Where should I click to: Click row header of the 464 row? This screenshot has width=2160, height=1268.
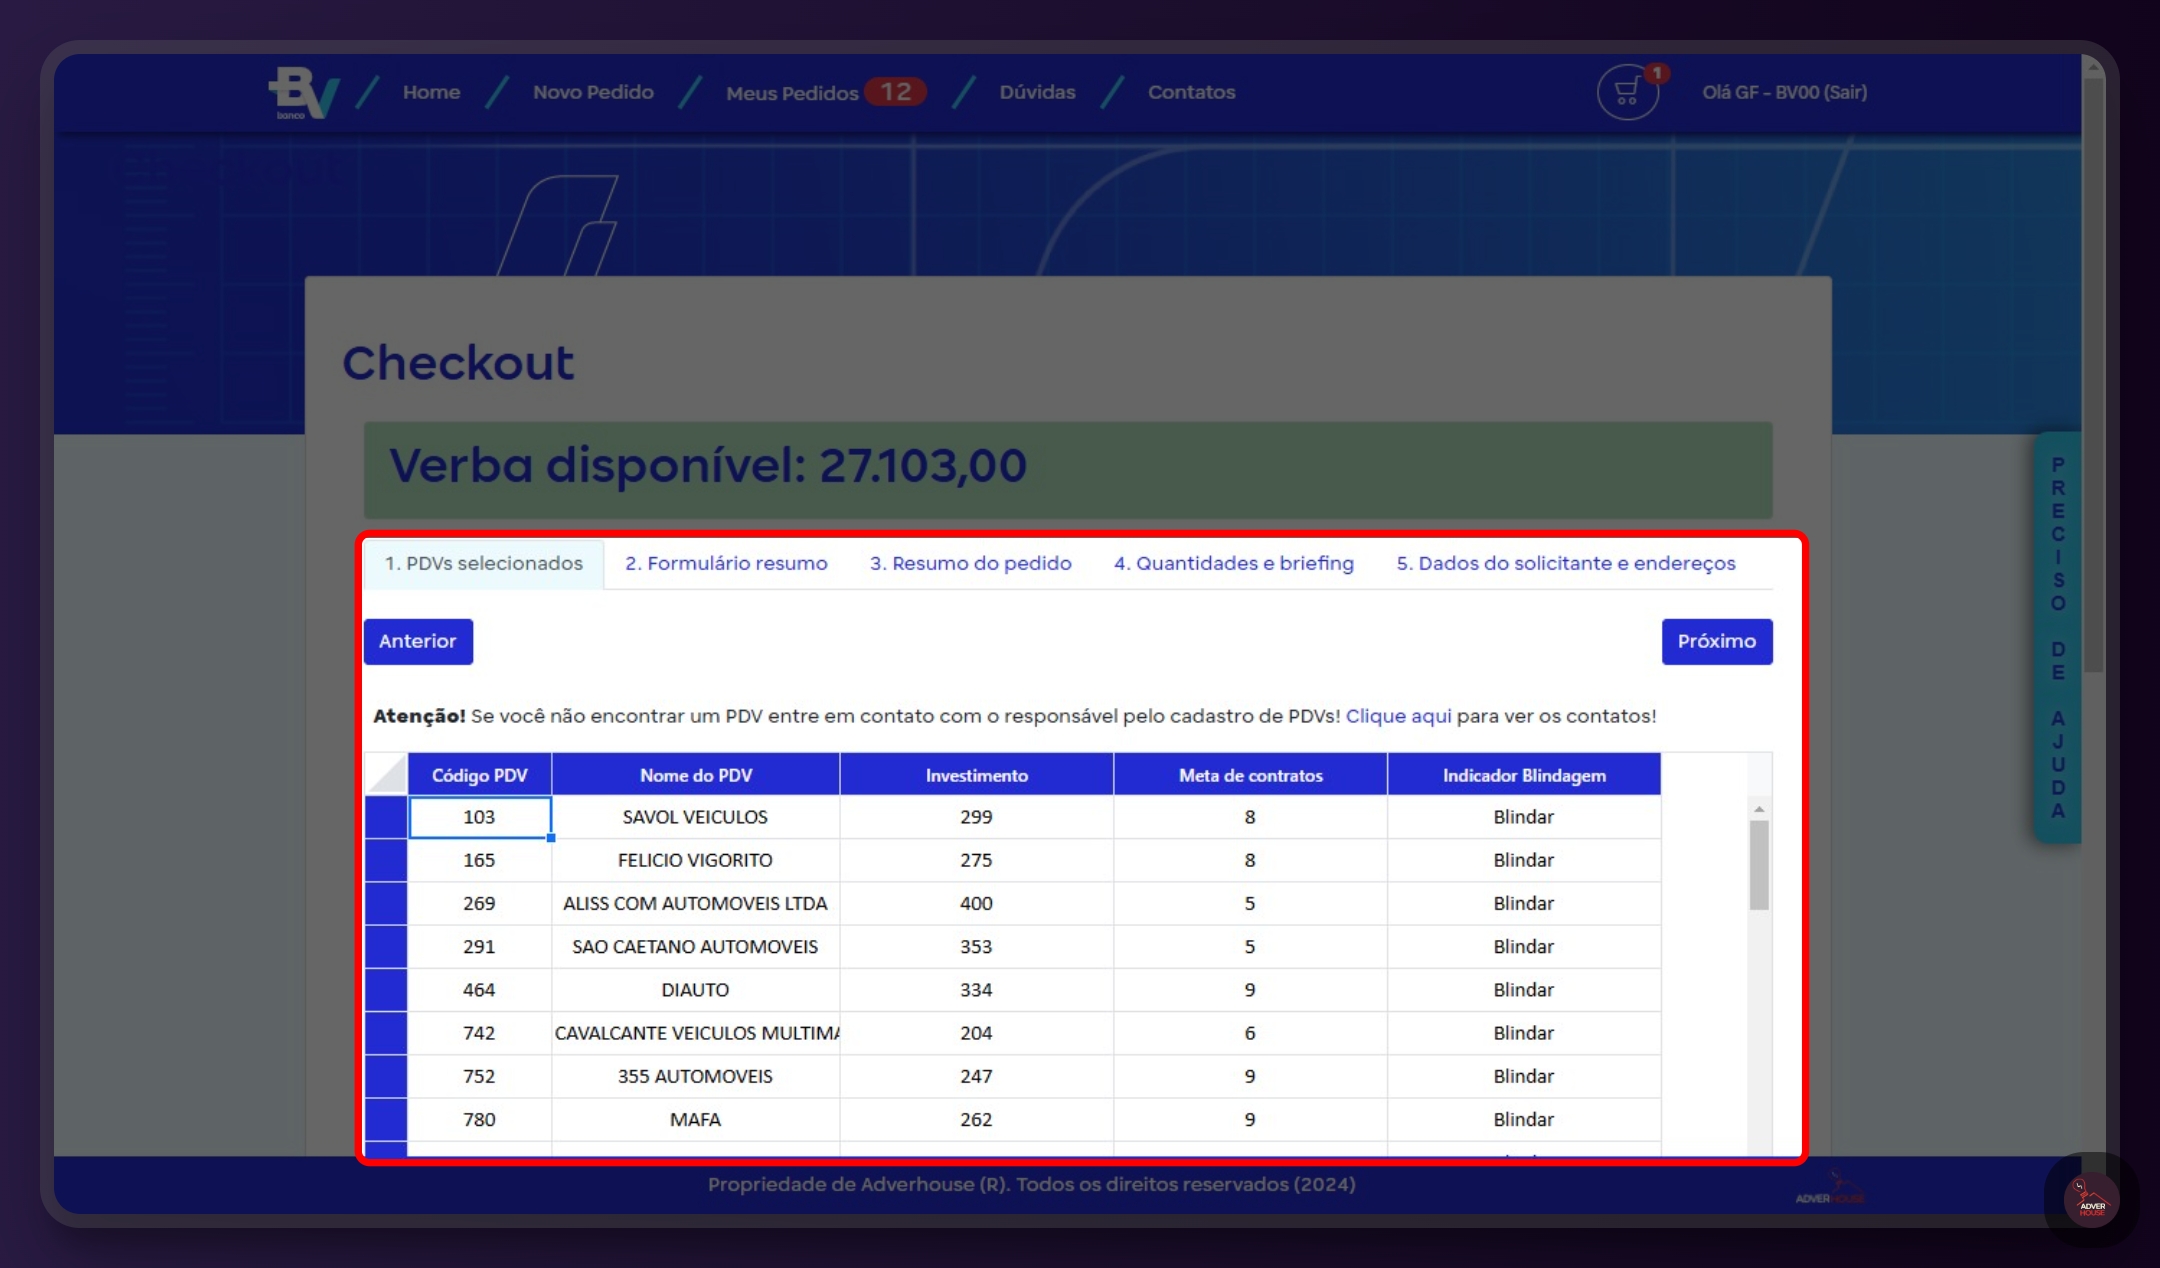pyautogui.click(x=386, y=989)
